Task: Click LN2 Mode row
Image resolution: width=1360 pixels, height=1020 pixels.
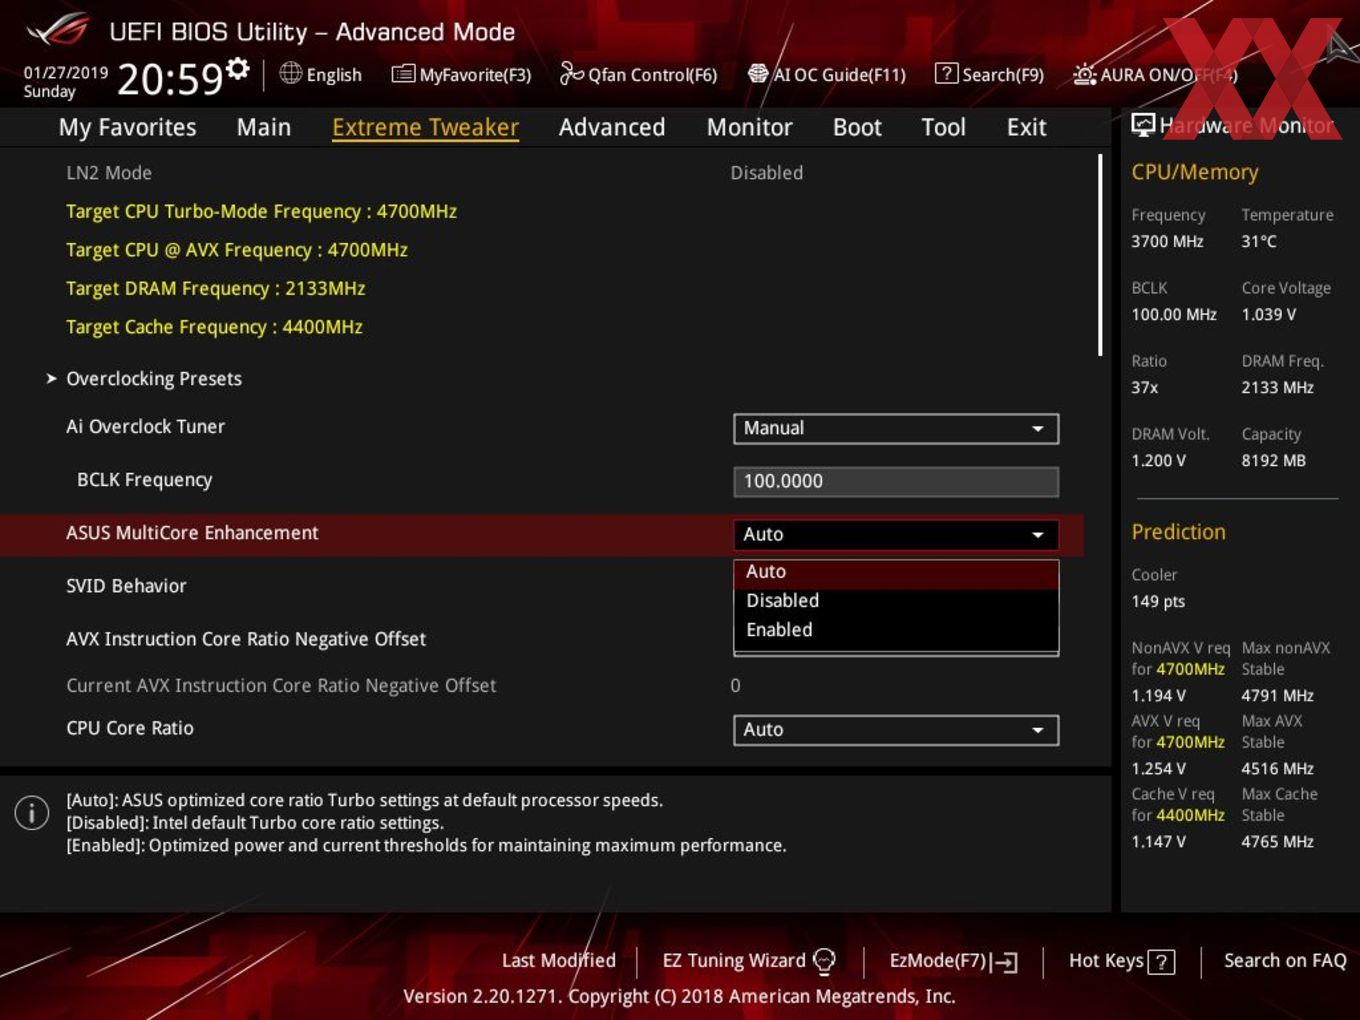Action: (540, 173)
